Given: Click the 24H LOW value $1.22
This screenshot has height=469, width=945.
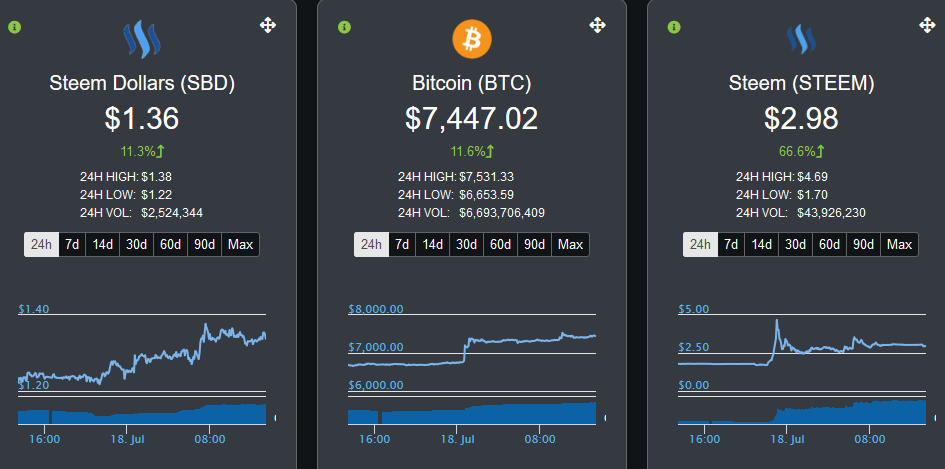Looking at the screenshot, I should pos(157,195).
